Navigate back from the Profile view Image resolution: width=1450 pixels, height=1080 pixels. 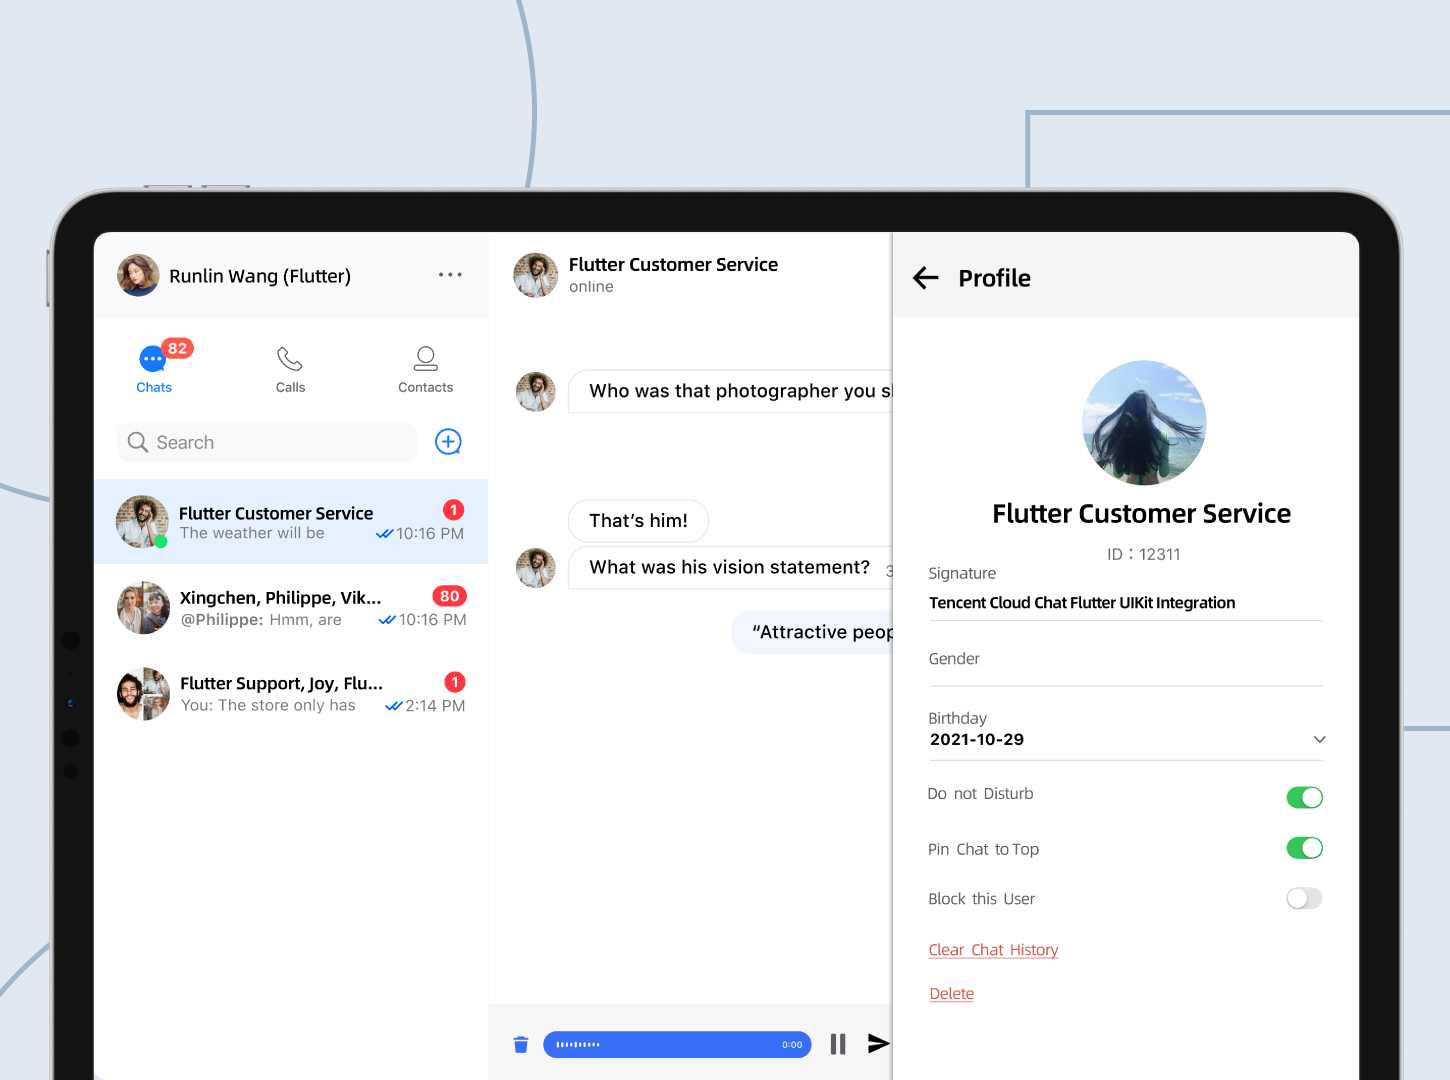(925, 278)
